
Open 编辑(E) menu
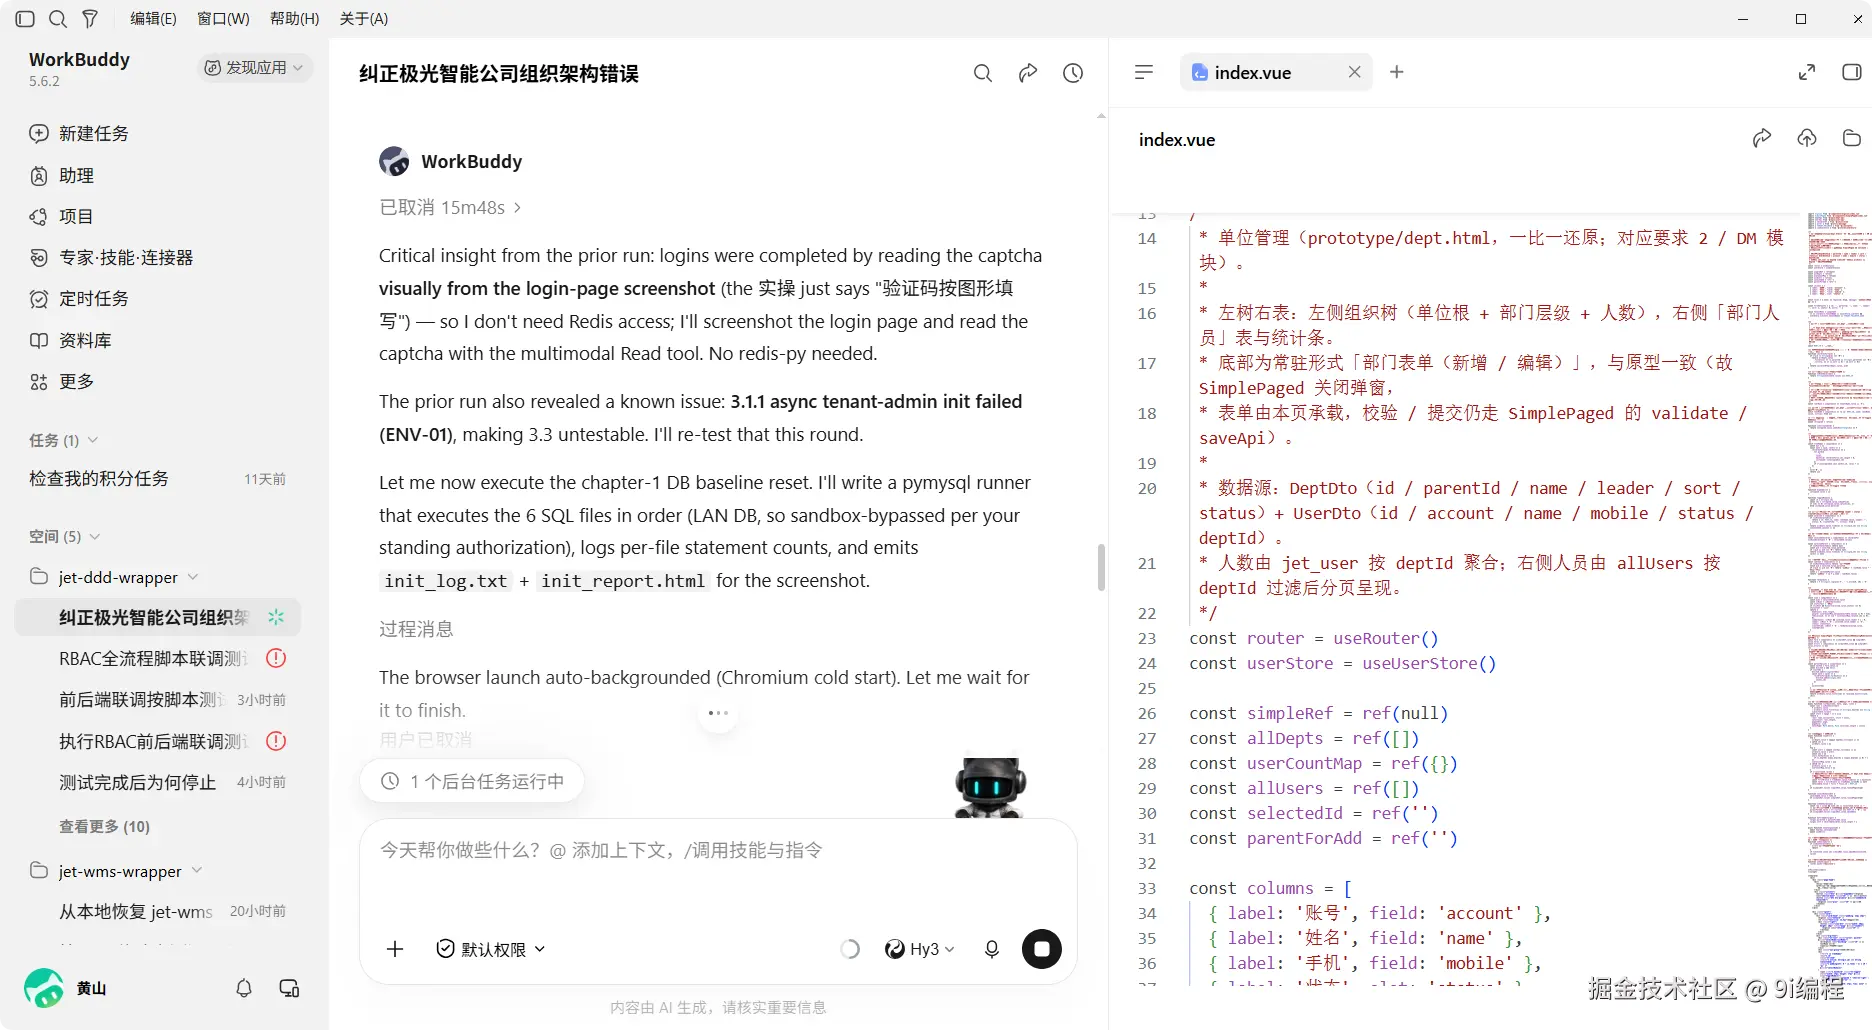click(153, 19)
